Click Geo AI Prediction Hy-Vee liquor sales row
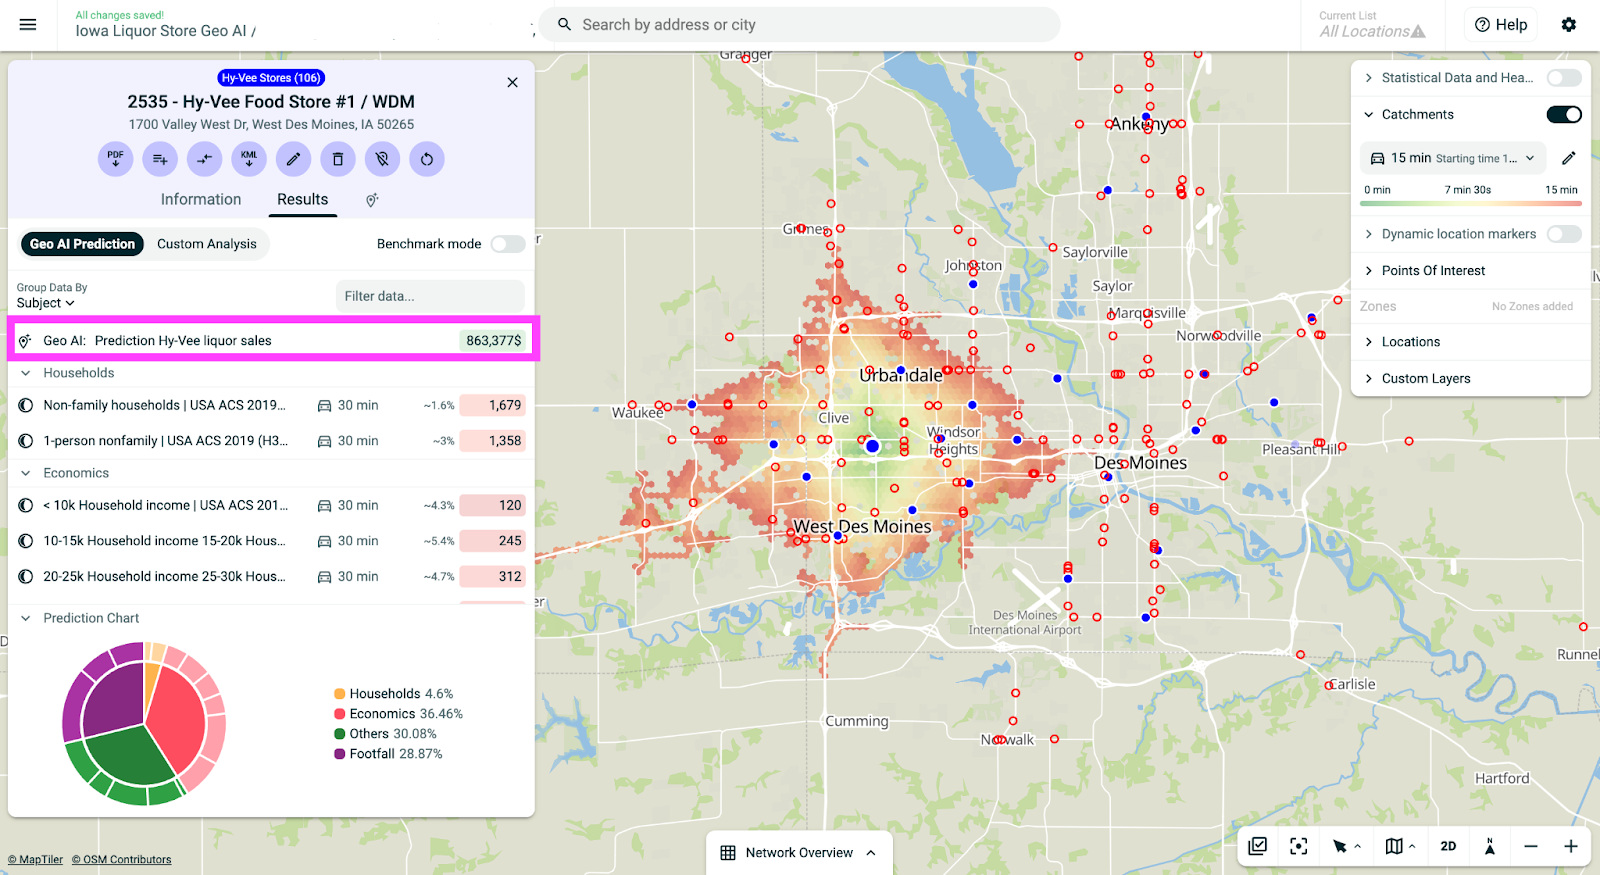This screenshot has height=875, width=1600. [272, 340]
